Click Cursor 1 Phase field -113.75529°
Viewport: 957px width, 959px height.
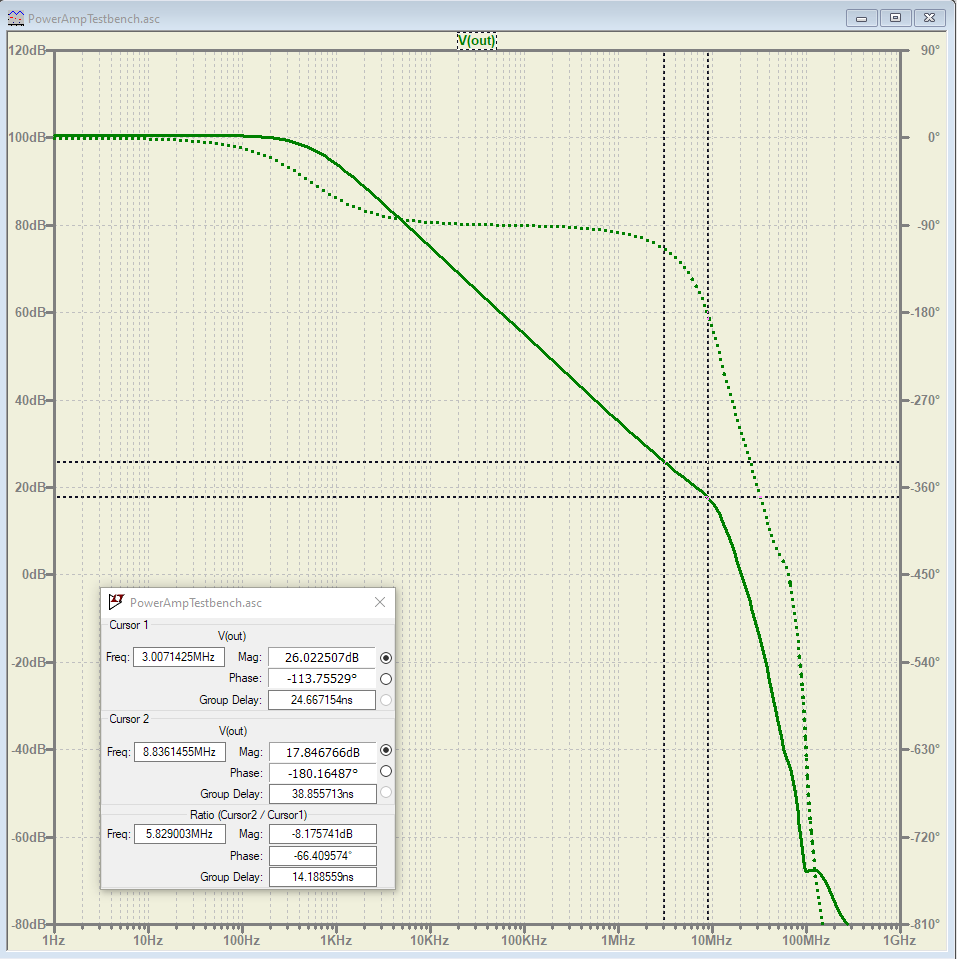tap(322, 678)
